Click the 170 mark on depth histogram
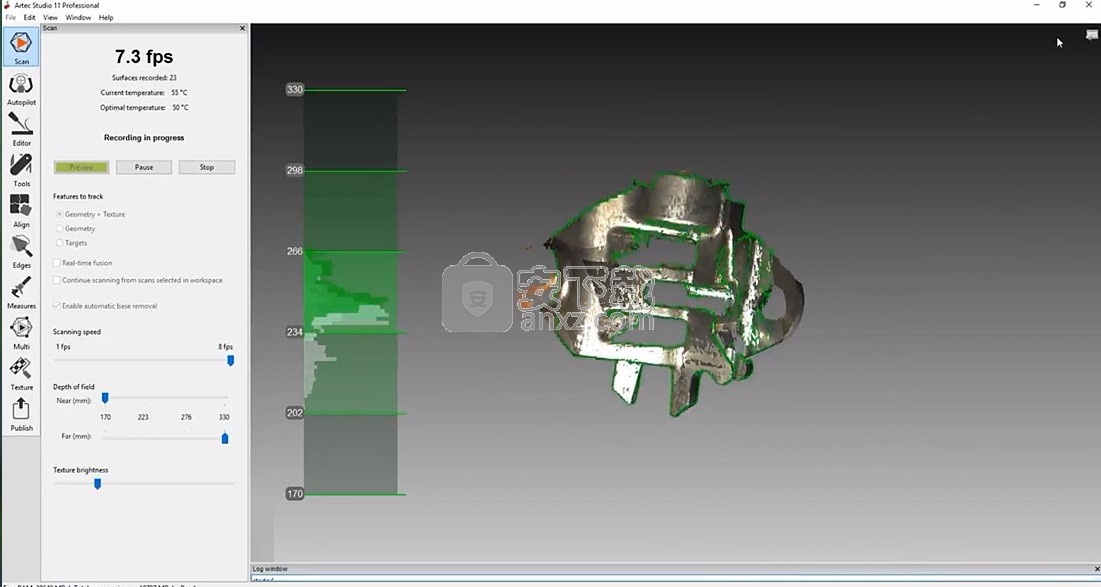 click(294, 494)
